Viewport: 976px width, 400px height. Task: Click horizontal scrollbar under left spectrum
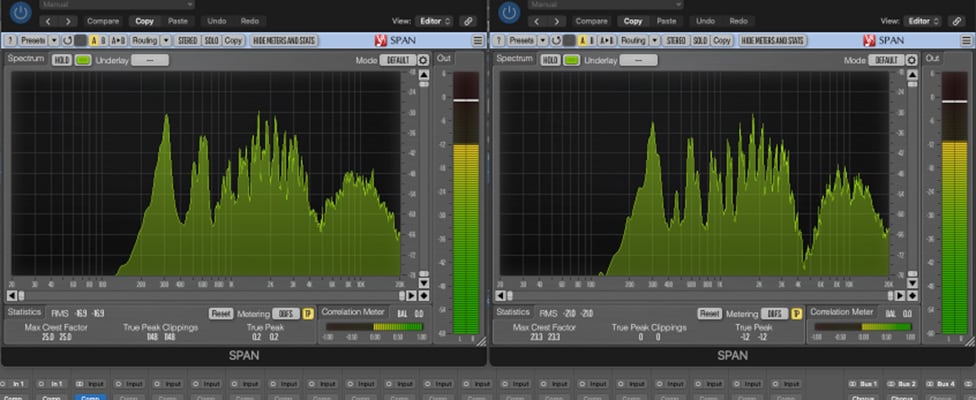(212, 295)
